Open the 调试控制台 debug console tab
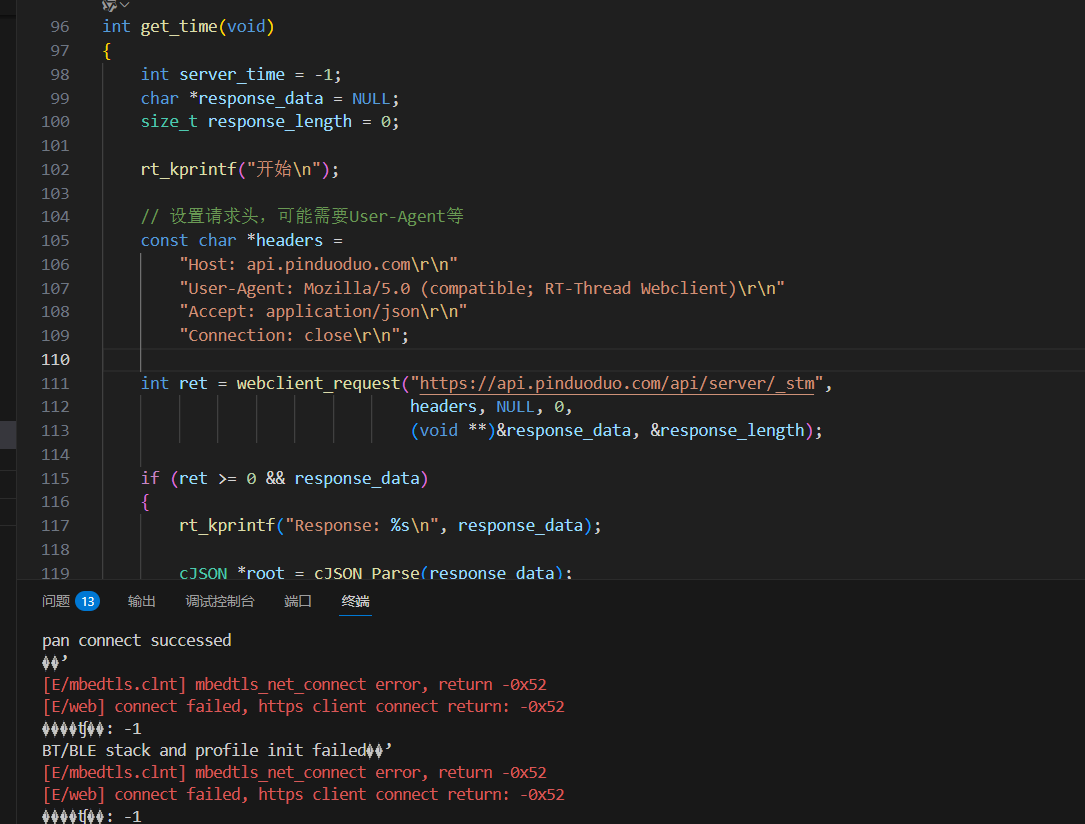Viewport: 1085px width, 824px height. (220, 601)
